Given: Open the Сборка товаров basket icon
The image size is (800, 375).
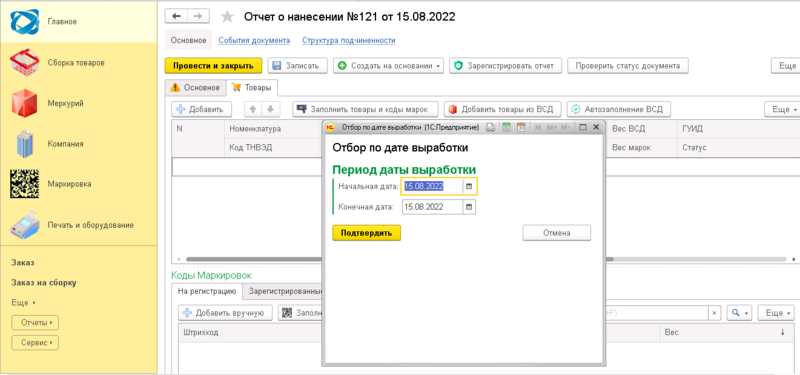Looking at the screenshot, I should 24,63.
